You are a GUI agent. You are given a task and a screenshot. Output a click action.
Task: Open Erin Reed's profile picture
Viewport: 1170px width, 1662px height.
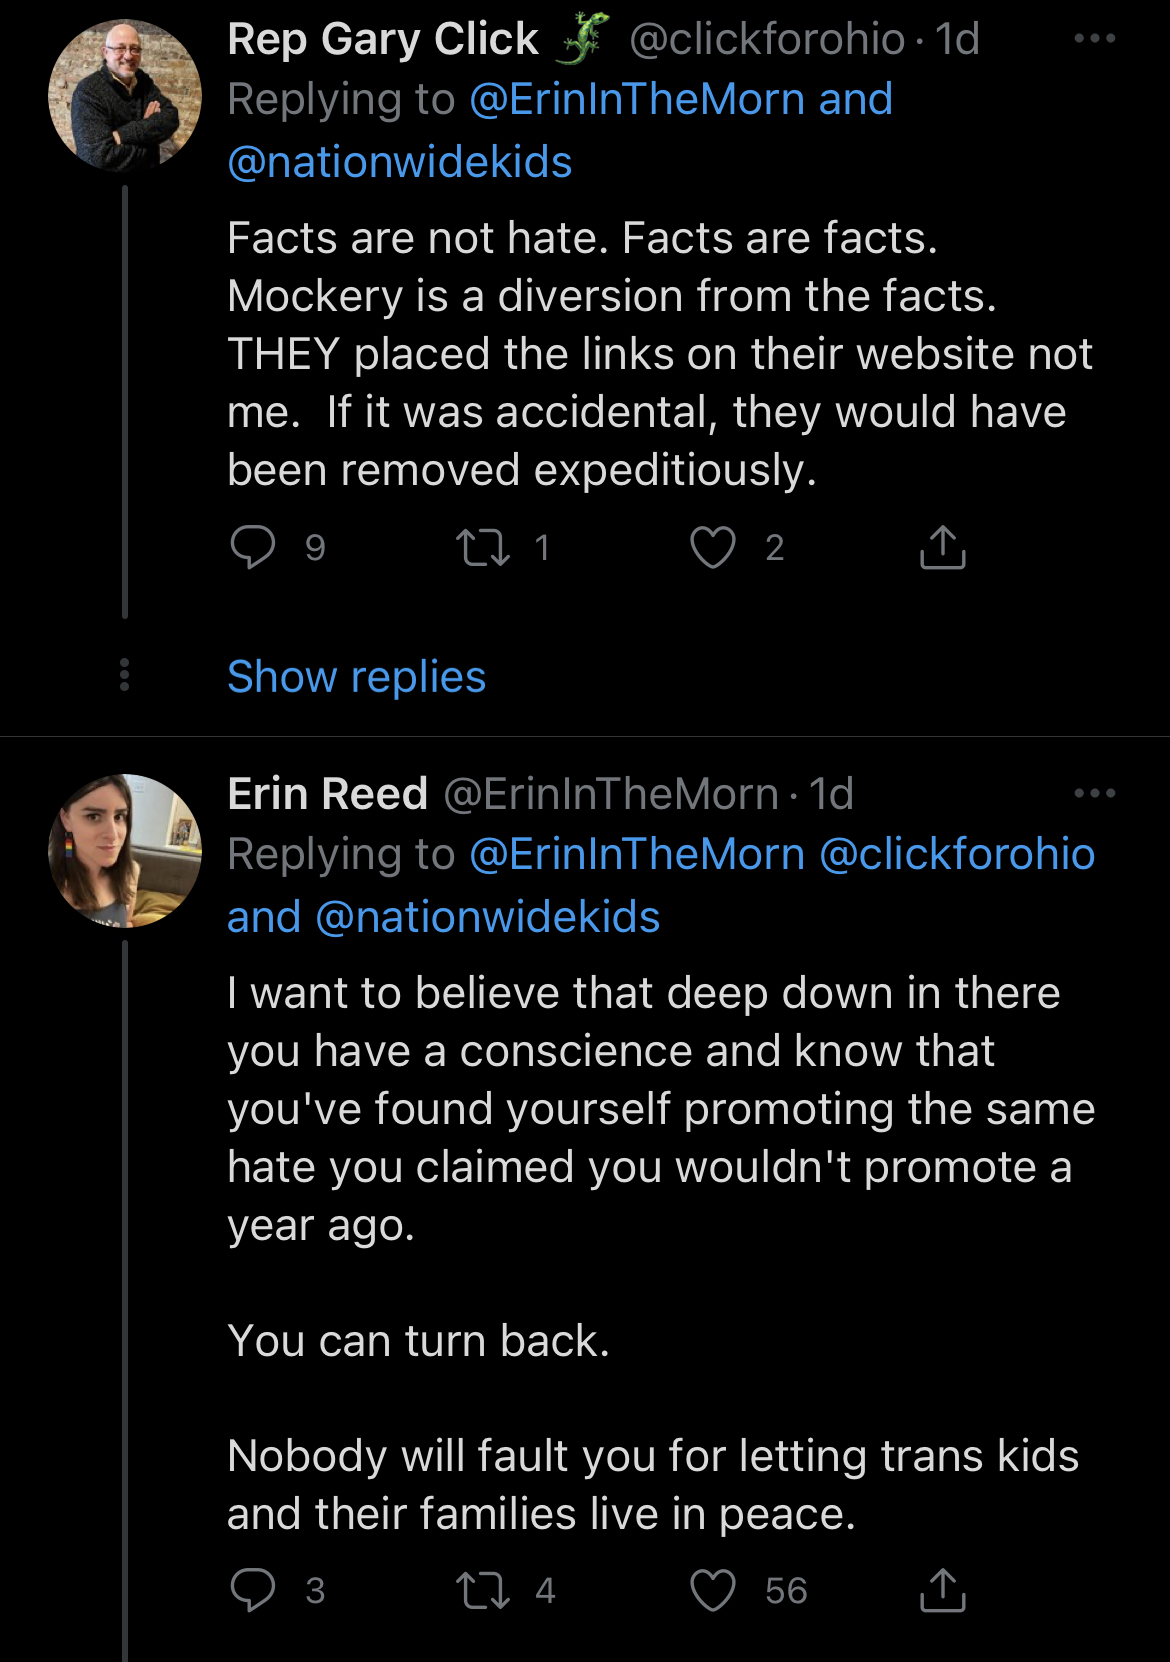125,850
